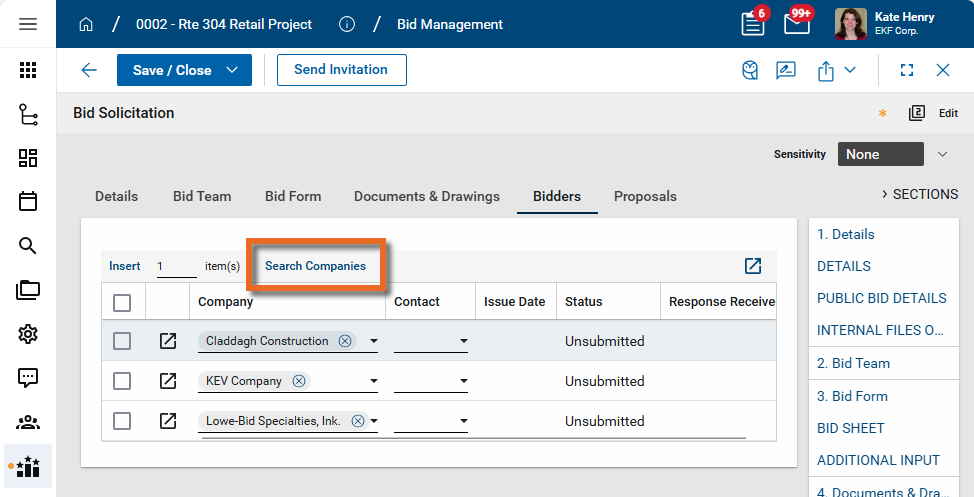Click the back arrow in toolbar
Image resolution: width=974 pixels, height=497 pixels.
tap(89, 70)
